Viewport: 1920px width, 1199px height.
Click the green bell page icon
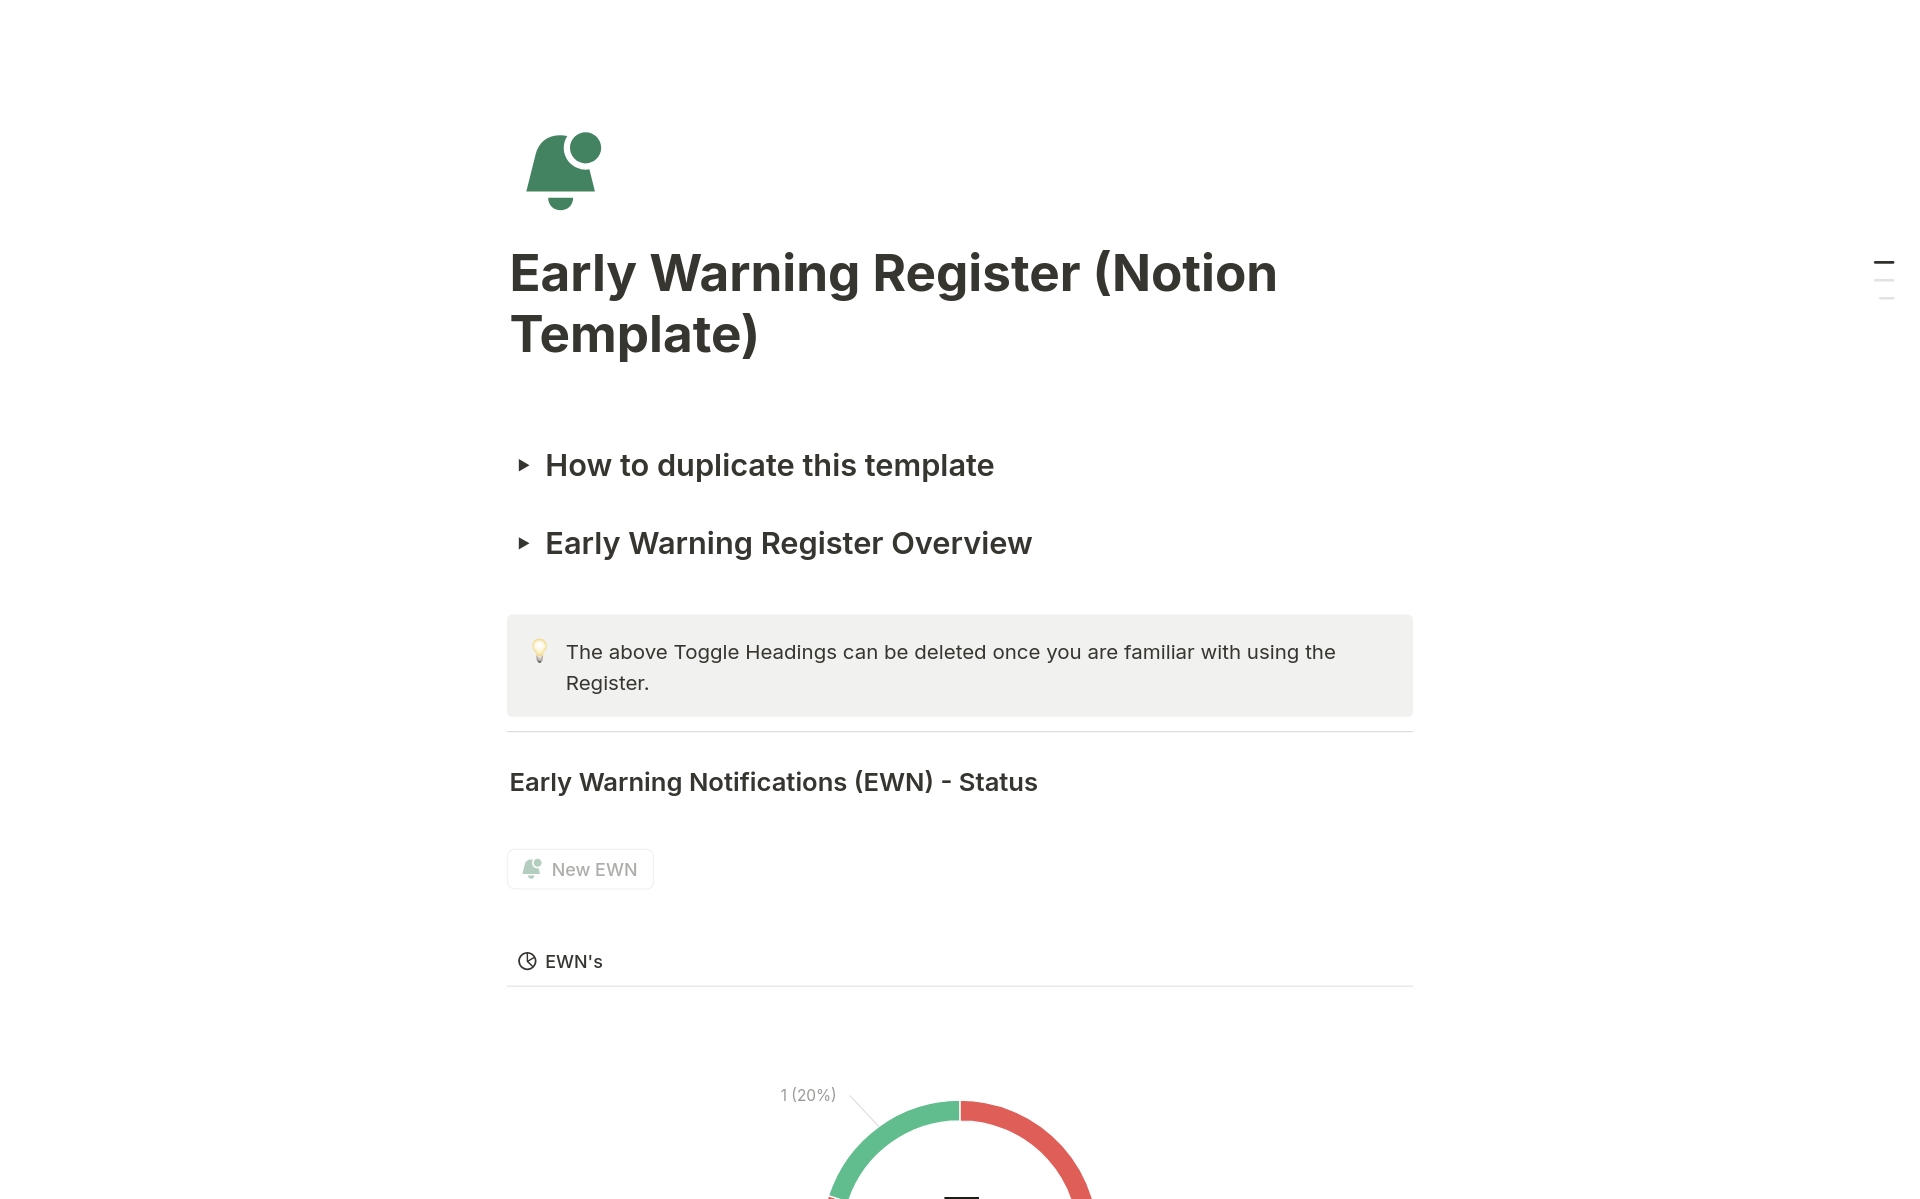[561, 170]
